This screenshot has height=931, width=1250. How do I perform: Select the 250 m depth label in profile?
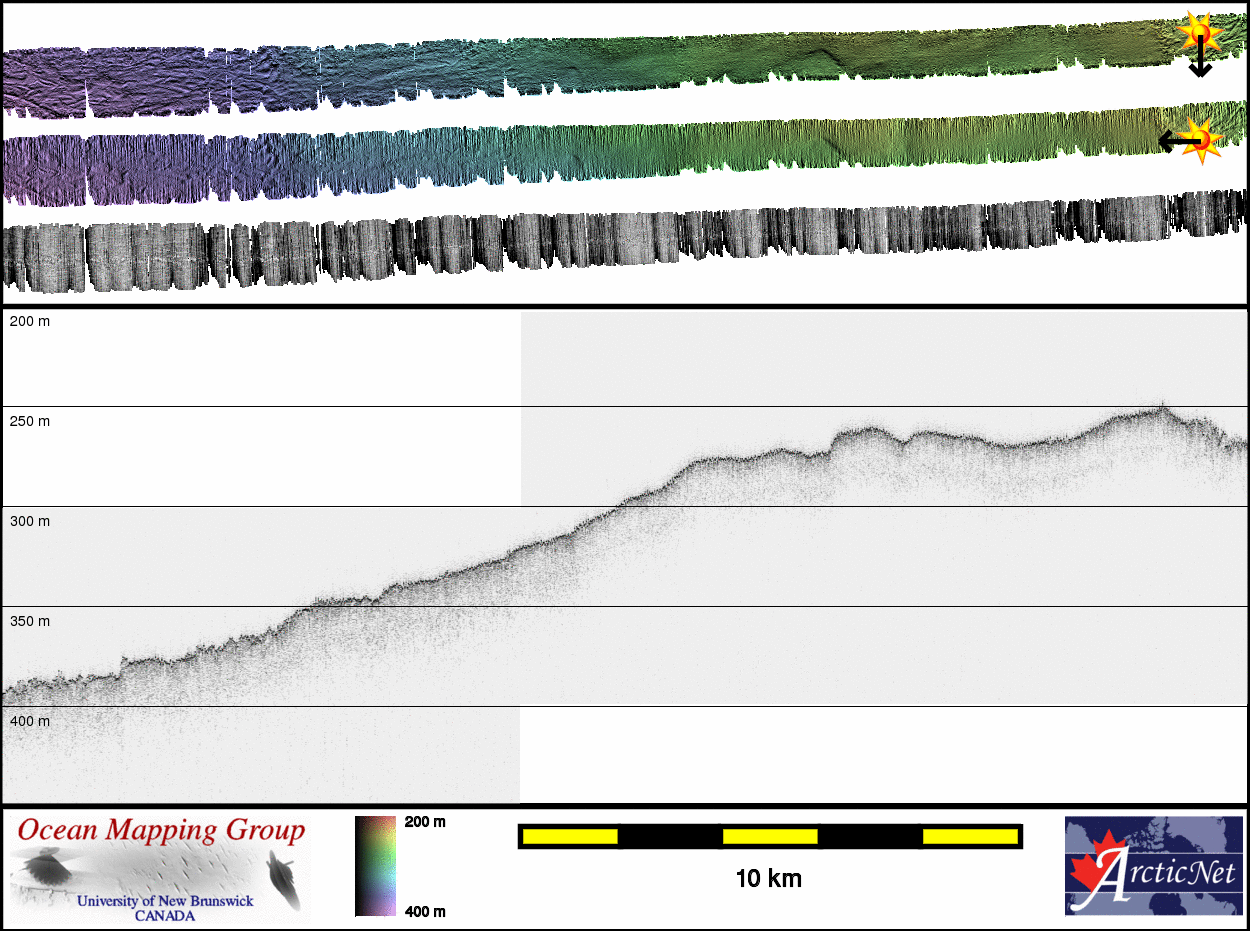tap(30, 421)
